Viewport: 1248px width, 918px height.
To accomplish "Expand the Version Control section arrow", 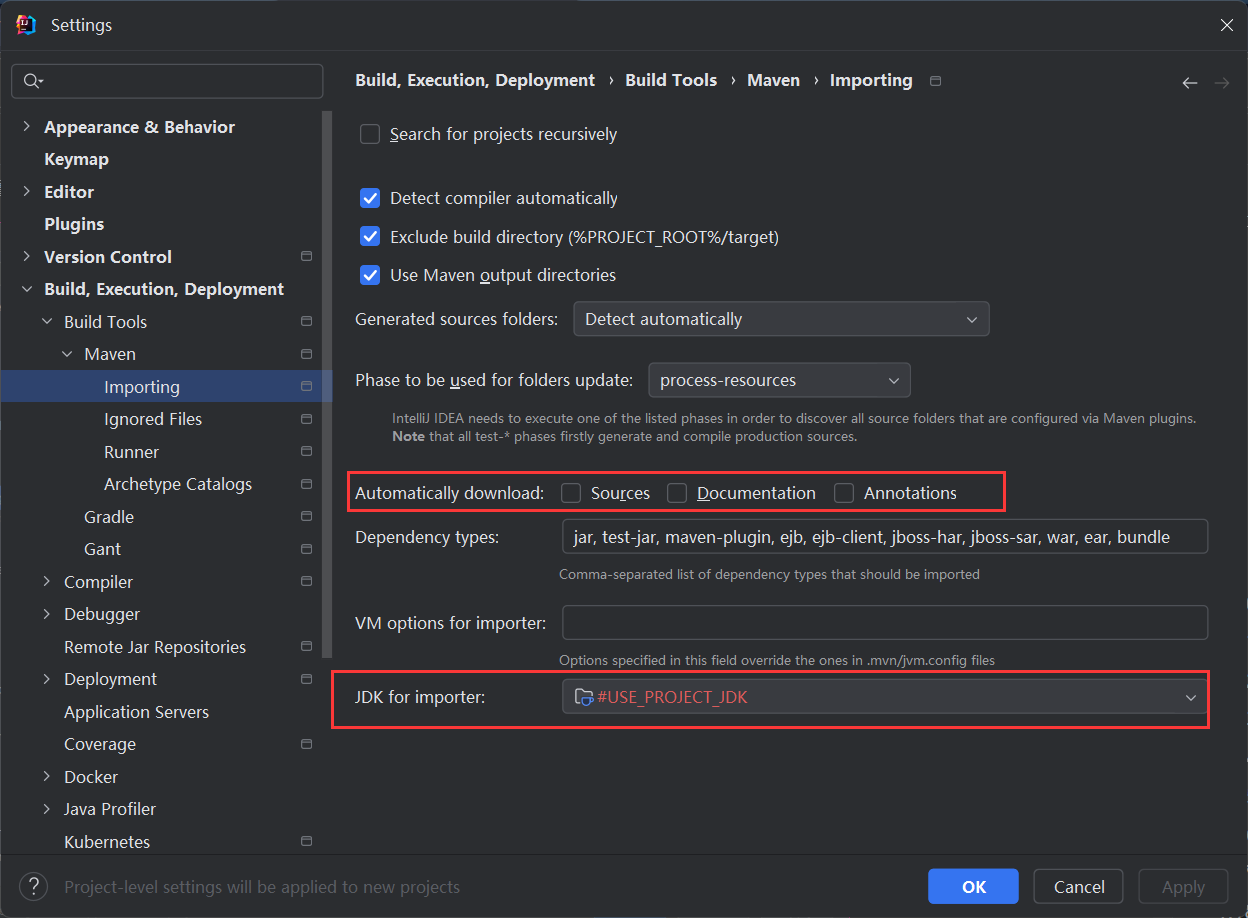I will pos(27,257).
